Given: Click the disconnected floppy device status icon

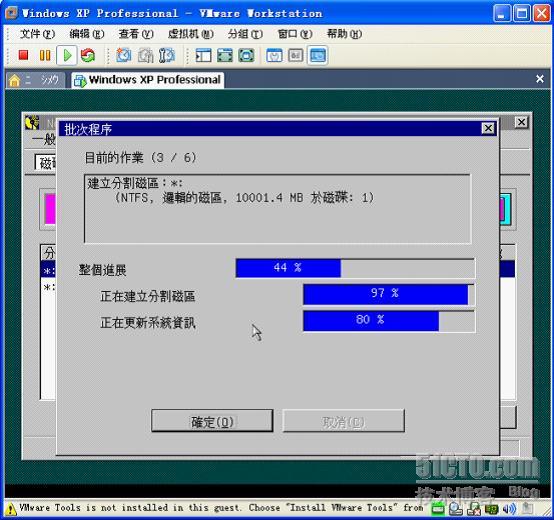Looking at the screenshot, I should (473, 509).
